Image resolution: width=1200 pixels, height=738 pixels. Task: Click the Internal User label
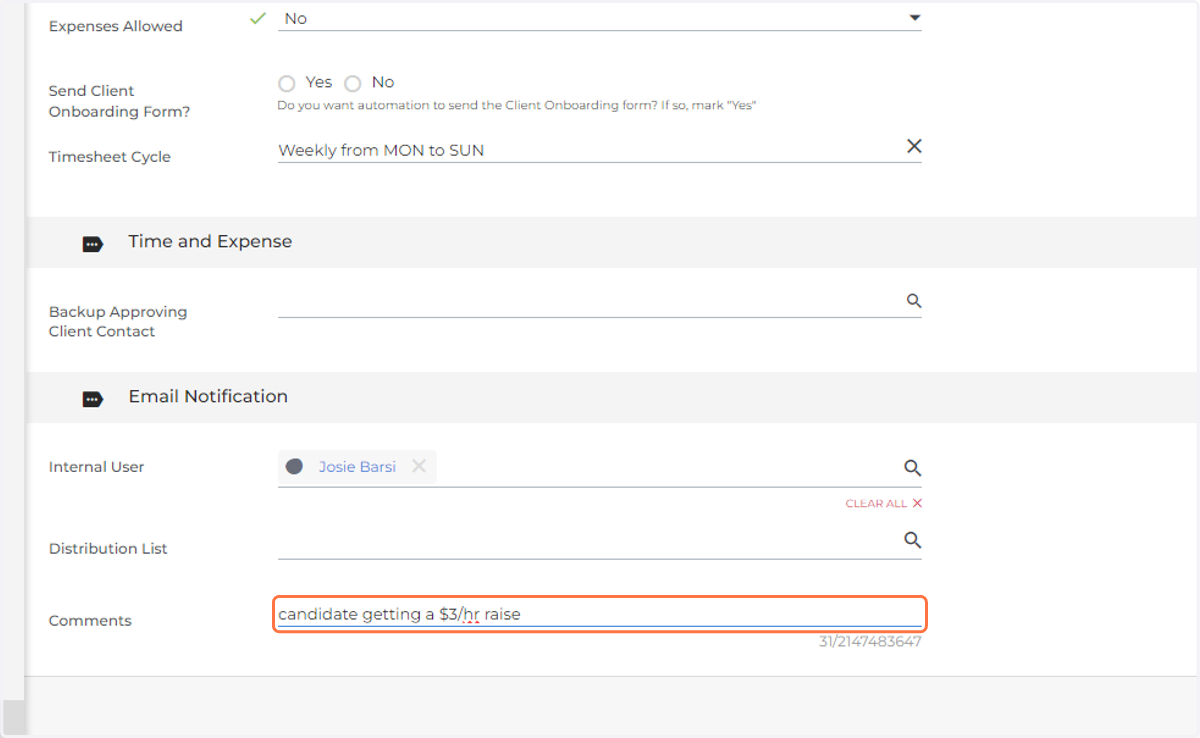[x=97, y=467]
